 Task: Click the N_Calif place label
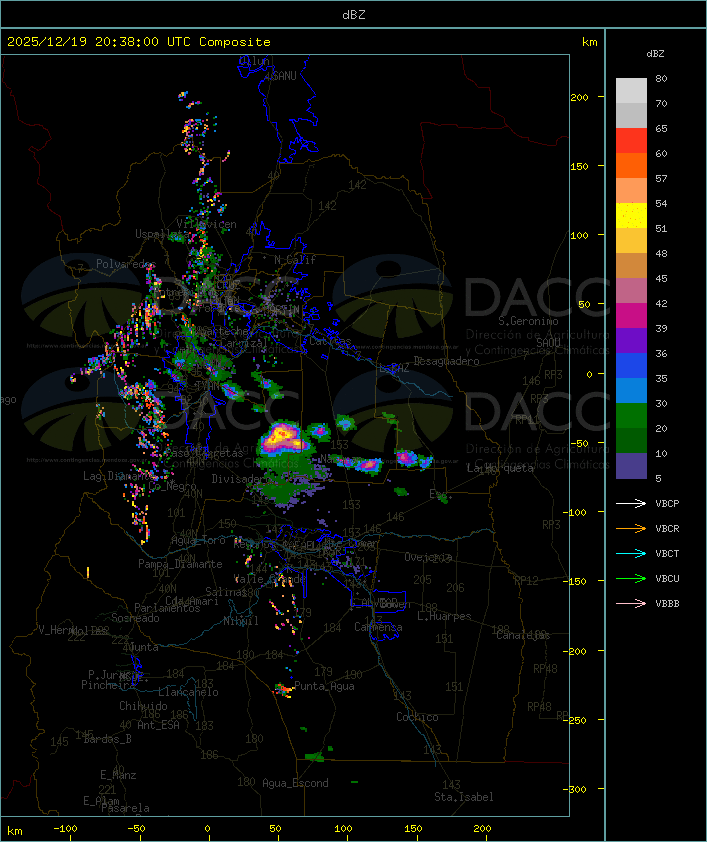tap(295, 259)
